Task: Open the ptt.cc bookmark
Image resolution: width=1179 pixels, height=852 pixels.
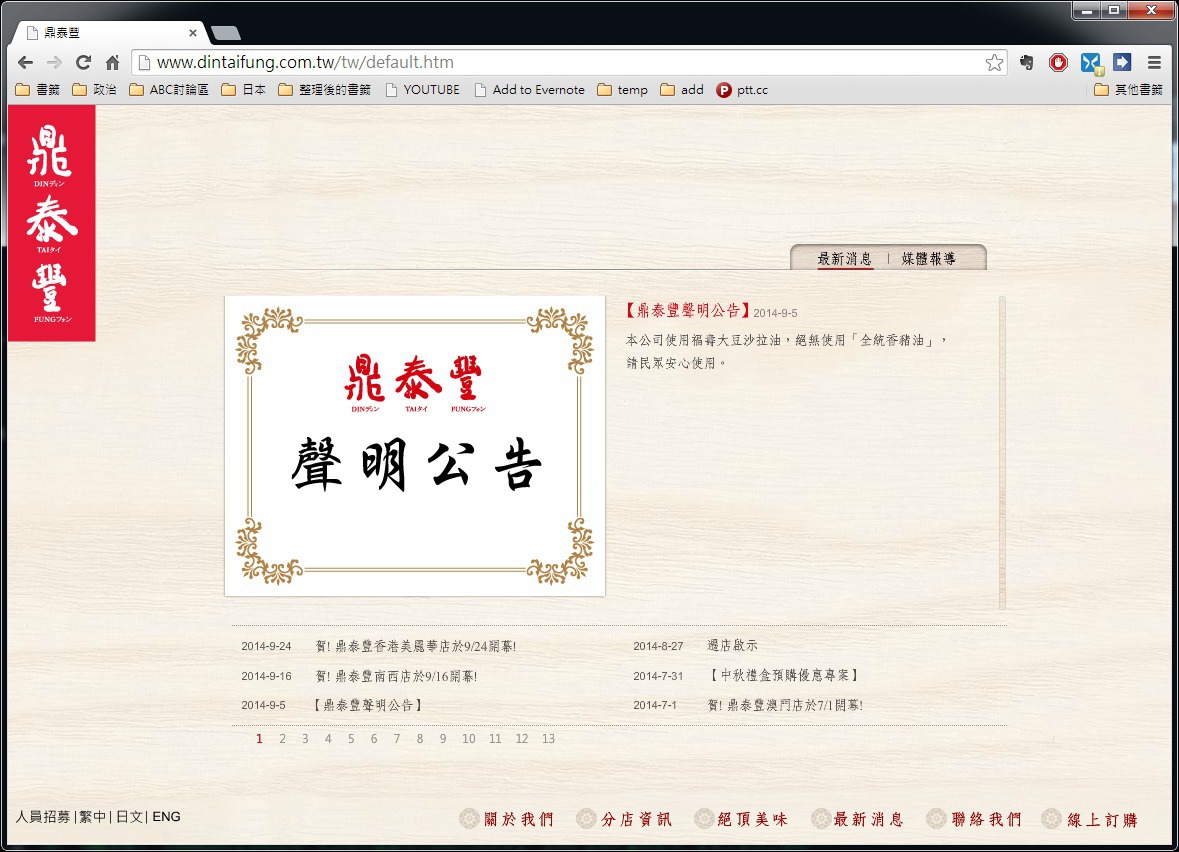Action: [742, 89]
